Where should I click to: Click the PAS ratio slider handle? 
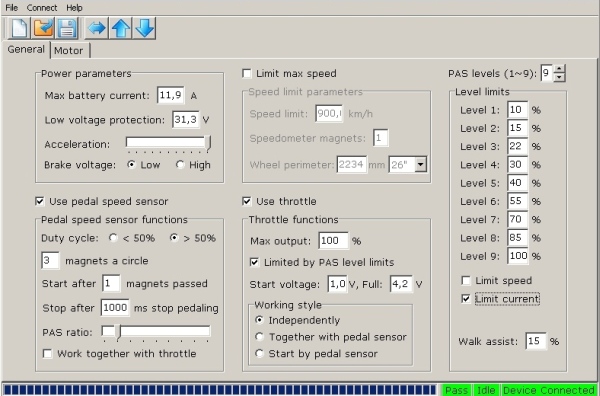tap(118, 332)
